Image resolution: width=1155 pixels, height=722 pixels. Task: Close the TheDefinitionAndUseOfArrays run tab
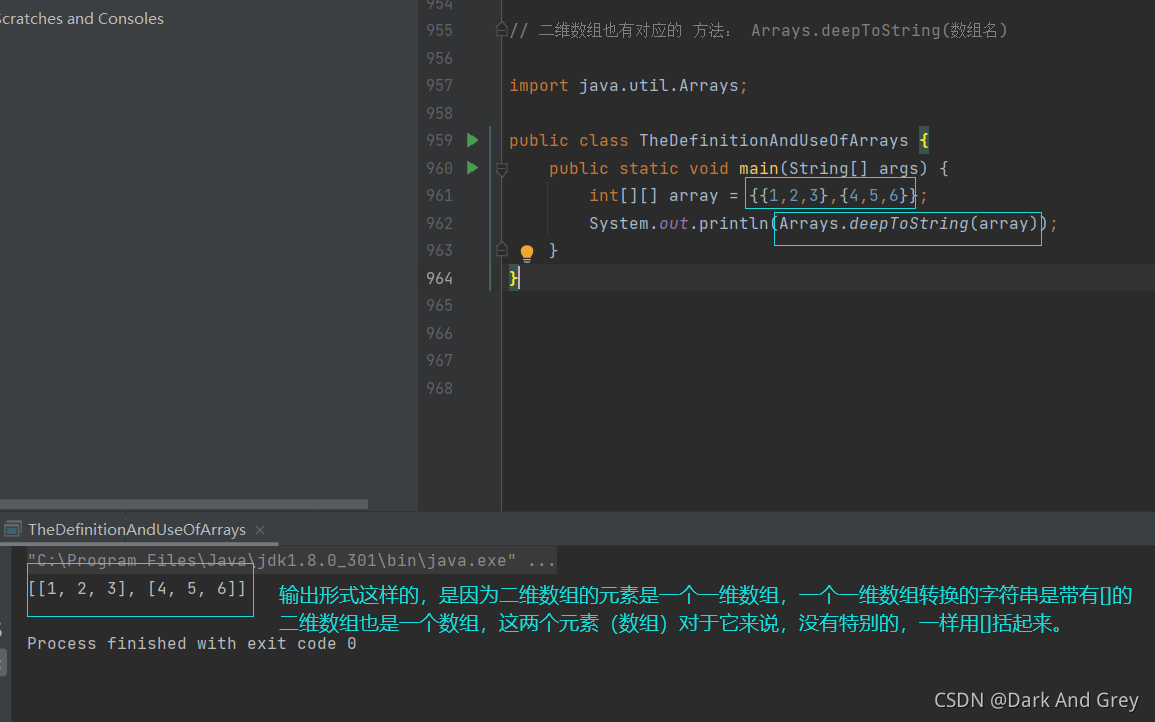coord(259,530)
